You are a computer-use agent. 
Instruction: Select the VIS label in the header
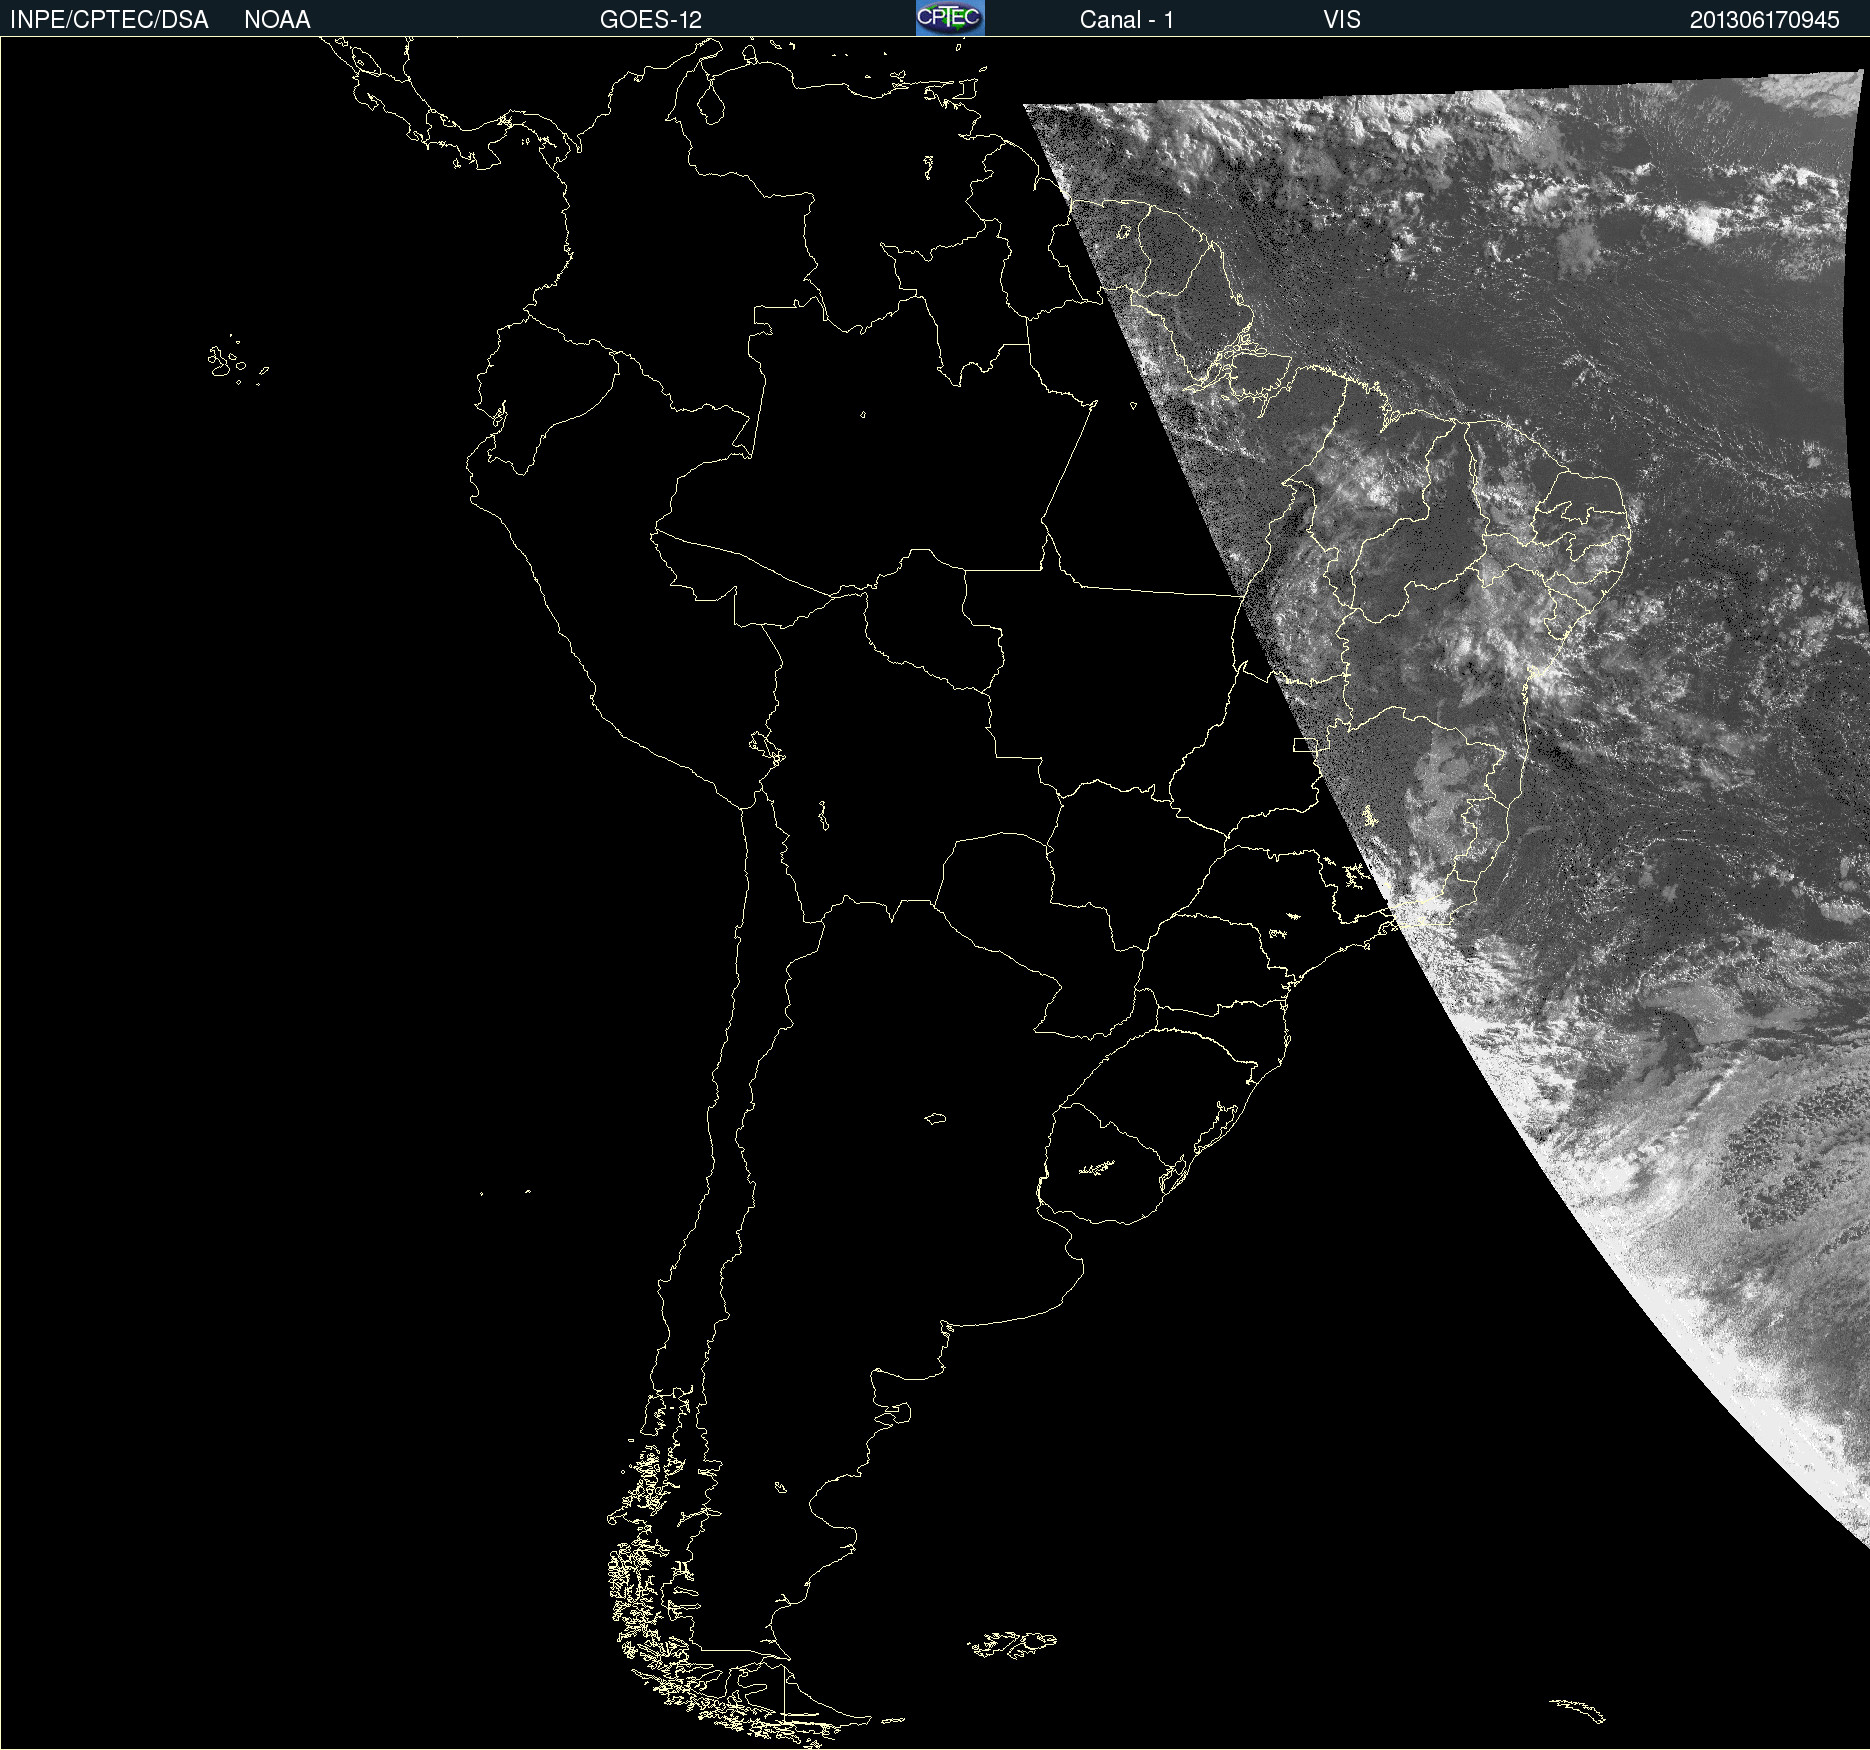(x=1342, y=20)
